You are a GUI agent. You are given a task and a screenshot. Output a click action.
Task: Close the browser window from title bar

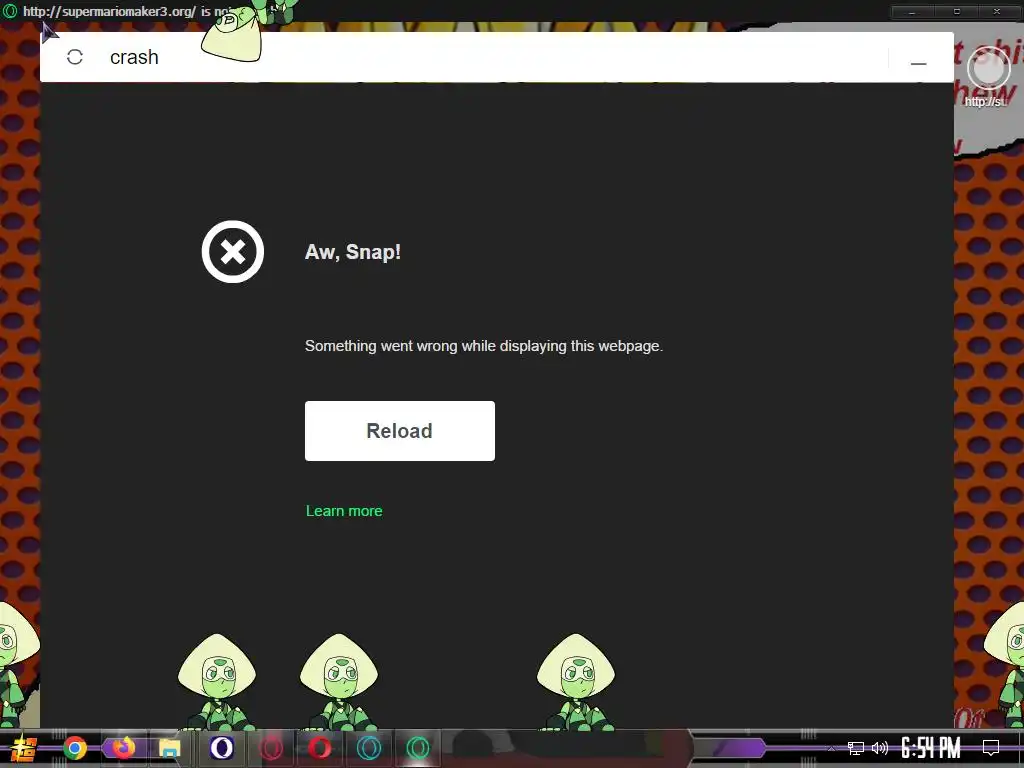[997, 12]
